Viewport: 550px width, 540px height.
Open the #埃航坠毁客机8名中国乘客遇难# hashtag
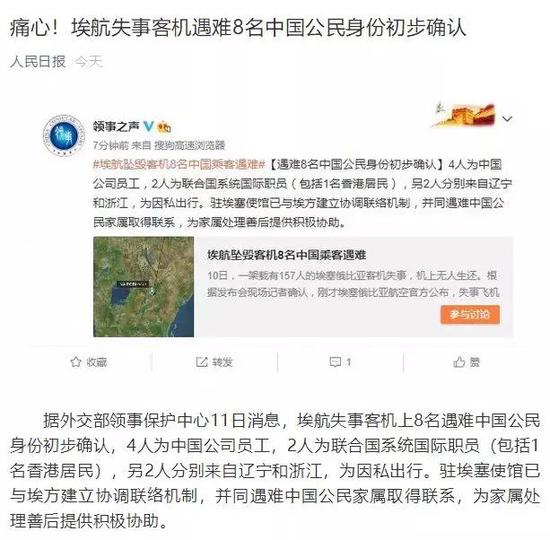point(179,164)
